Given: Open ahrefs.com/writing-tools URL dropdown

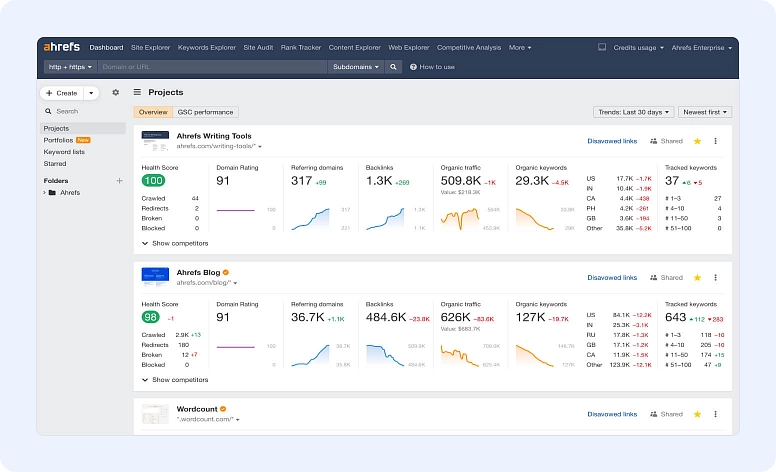Looking at the screenshot, I should pyautogui.click(x=260, y=146).
